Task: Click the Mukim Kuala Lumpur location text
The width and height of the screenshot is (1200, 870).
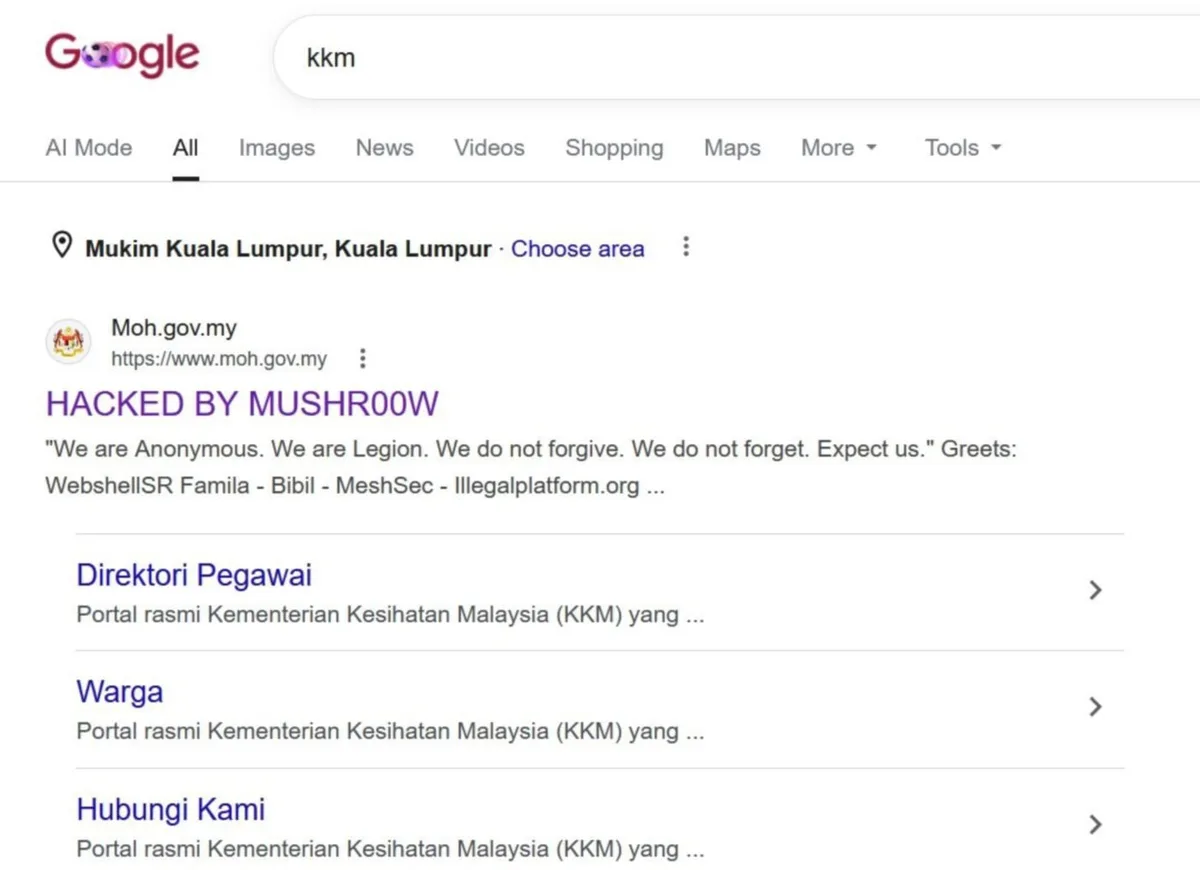Action: point(288,249)
